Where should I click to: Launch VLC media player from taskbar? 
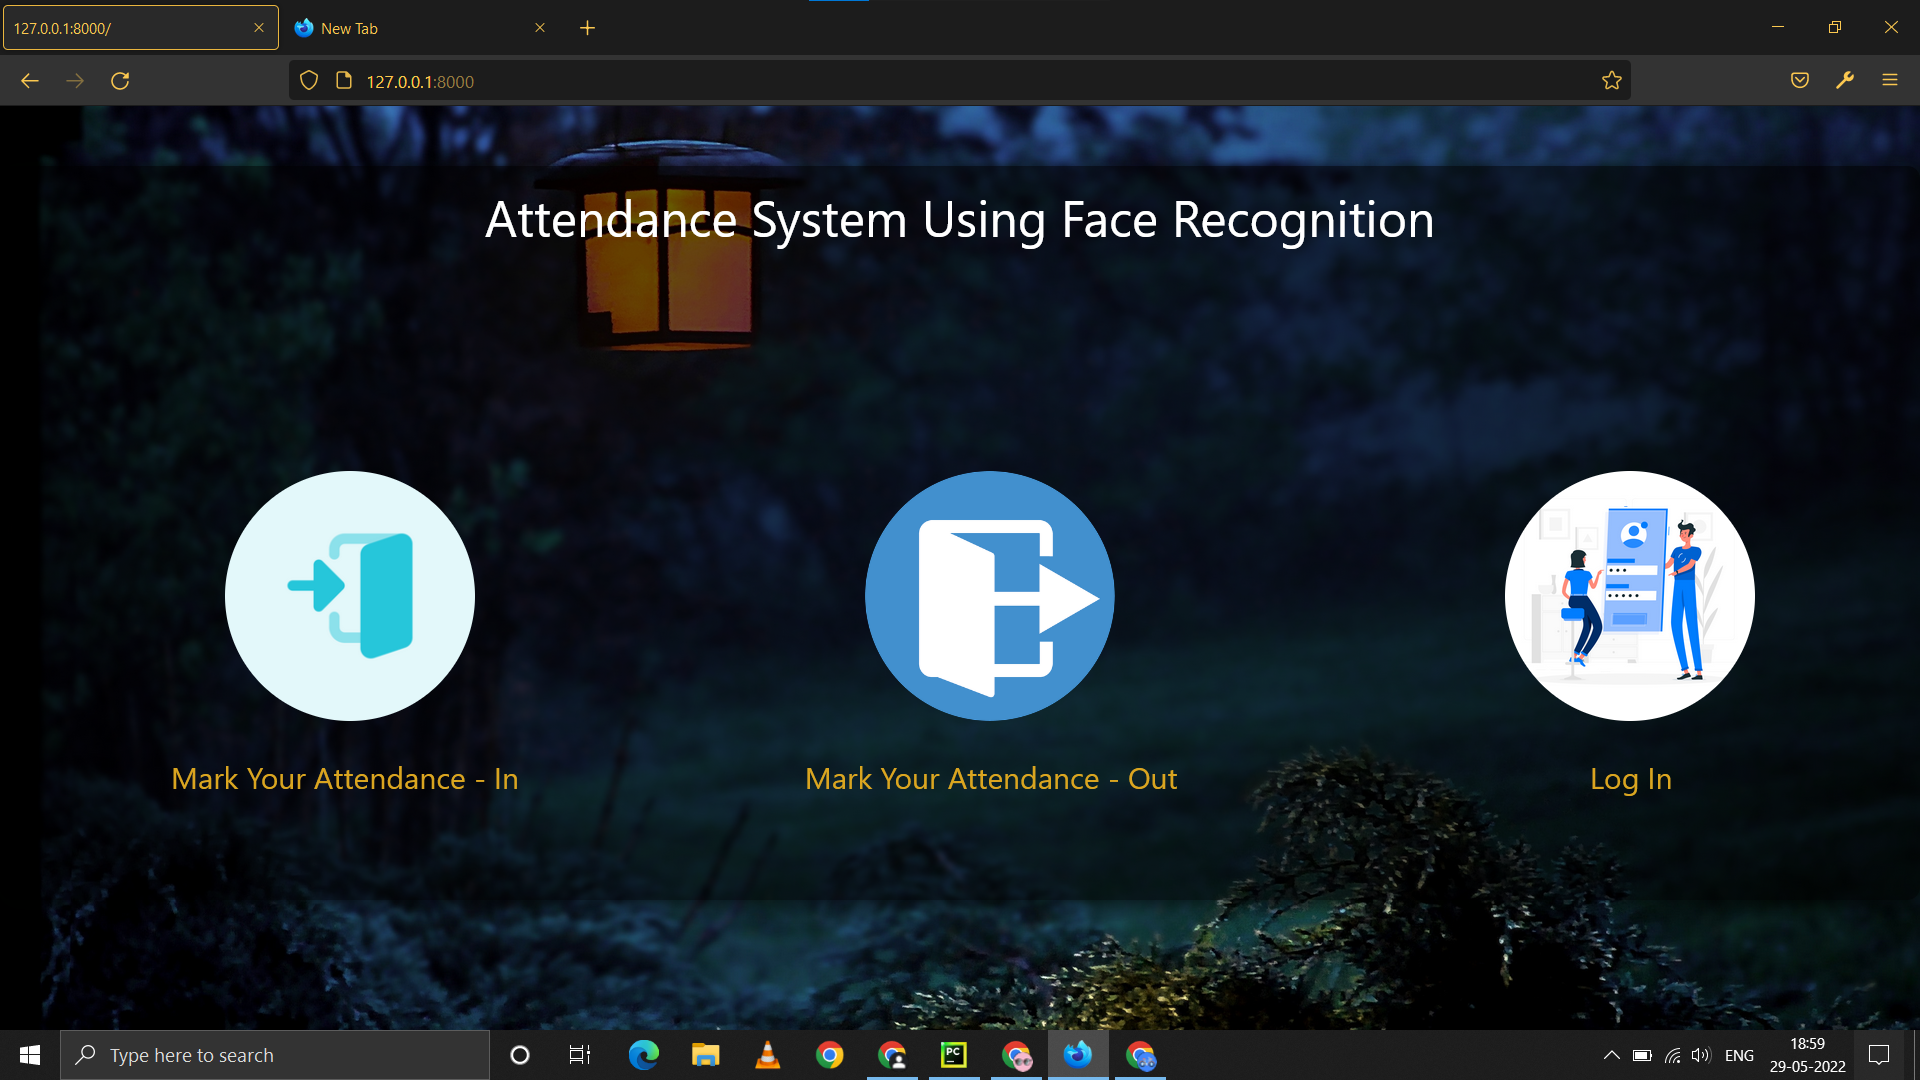[767, 1054]
